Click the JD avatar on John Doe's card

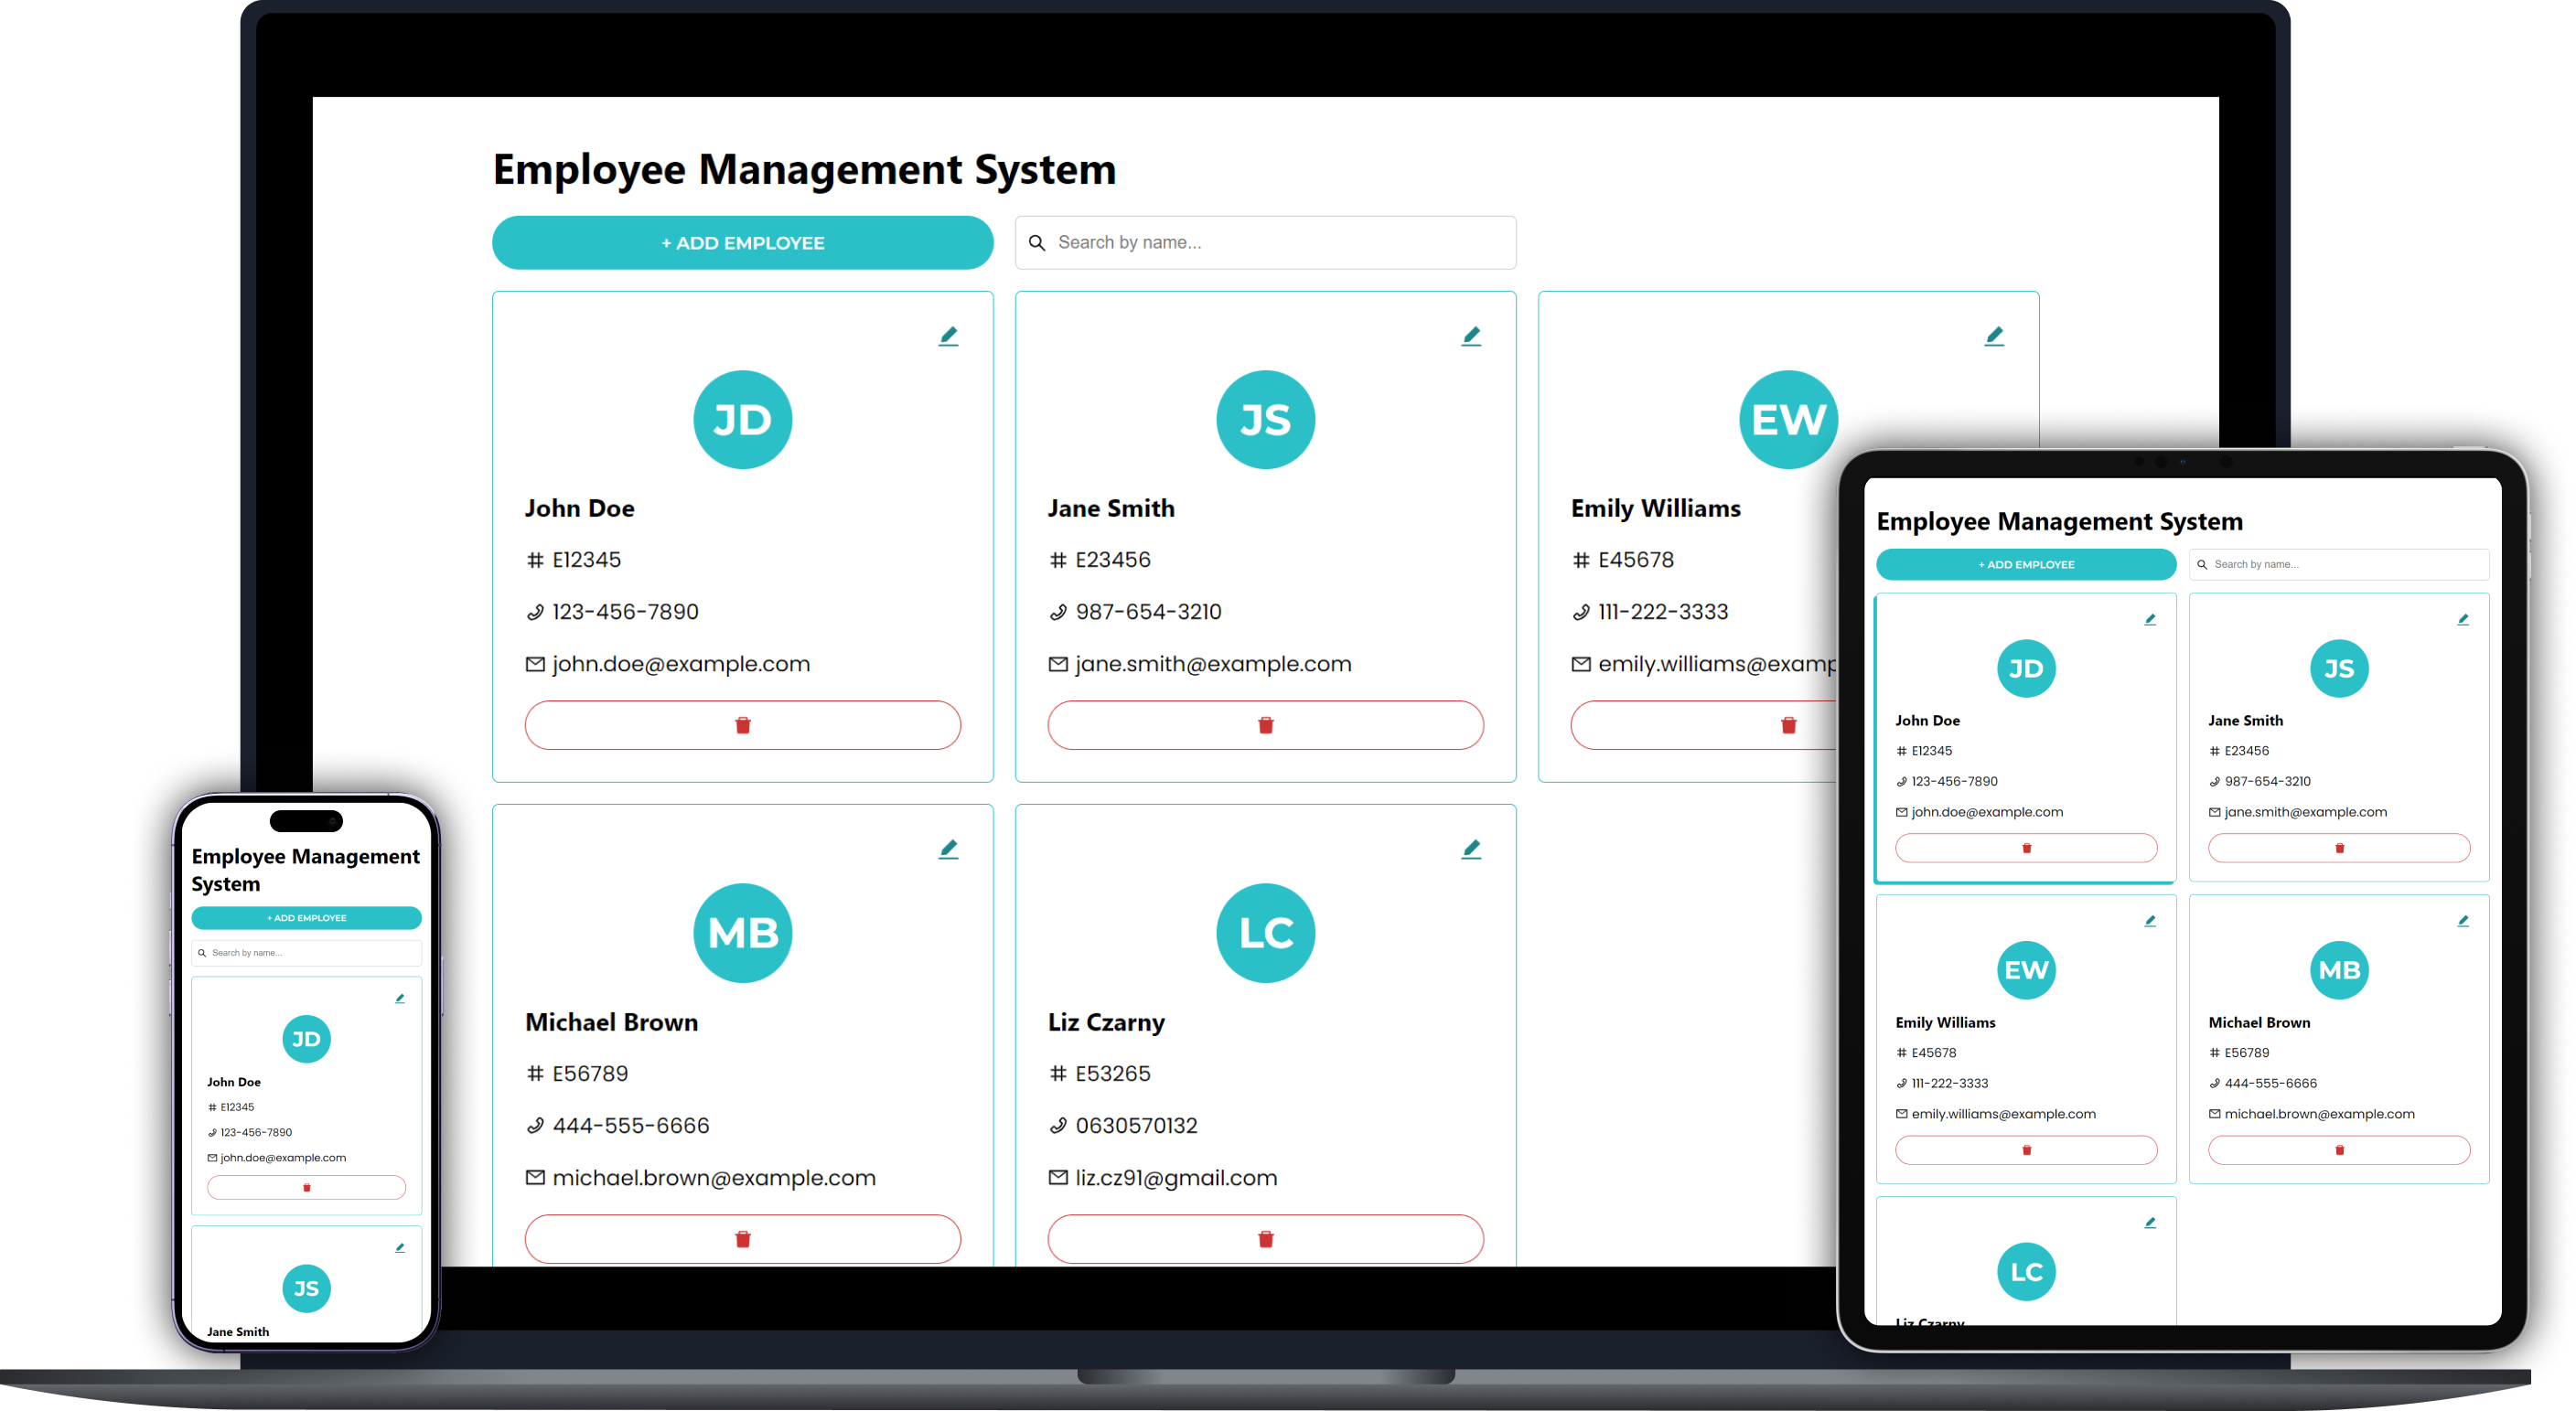pos(744,417)
